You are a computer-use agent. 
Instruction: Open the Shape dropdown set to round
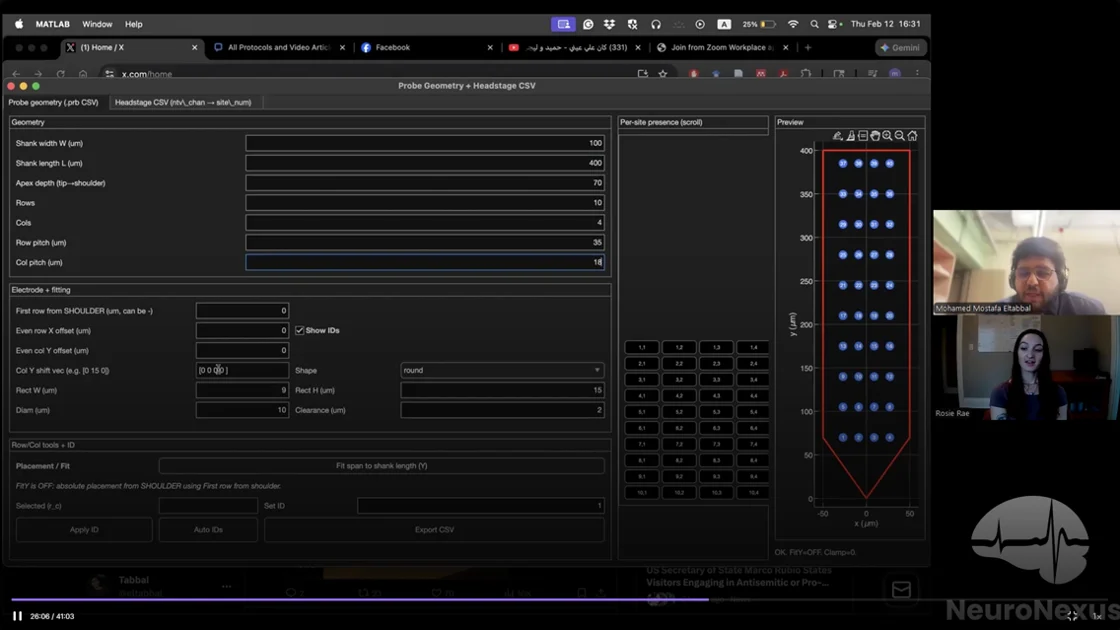click(x=502, y=370)
